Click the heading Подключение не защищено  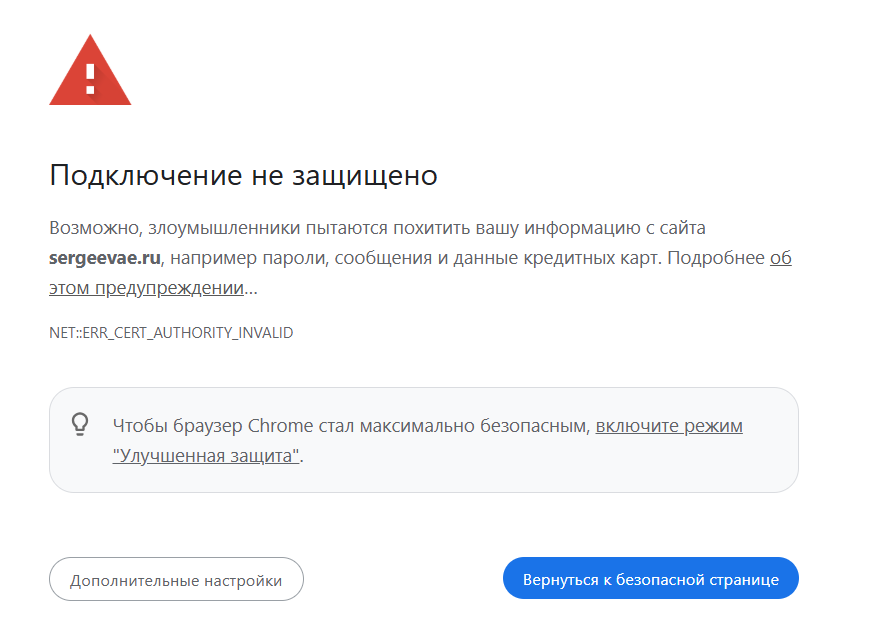click(x=244, y=175)
